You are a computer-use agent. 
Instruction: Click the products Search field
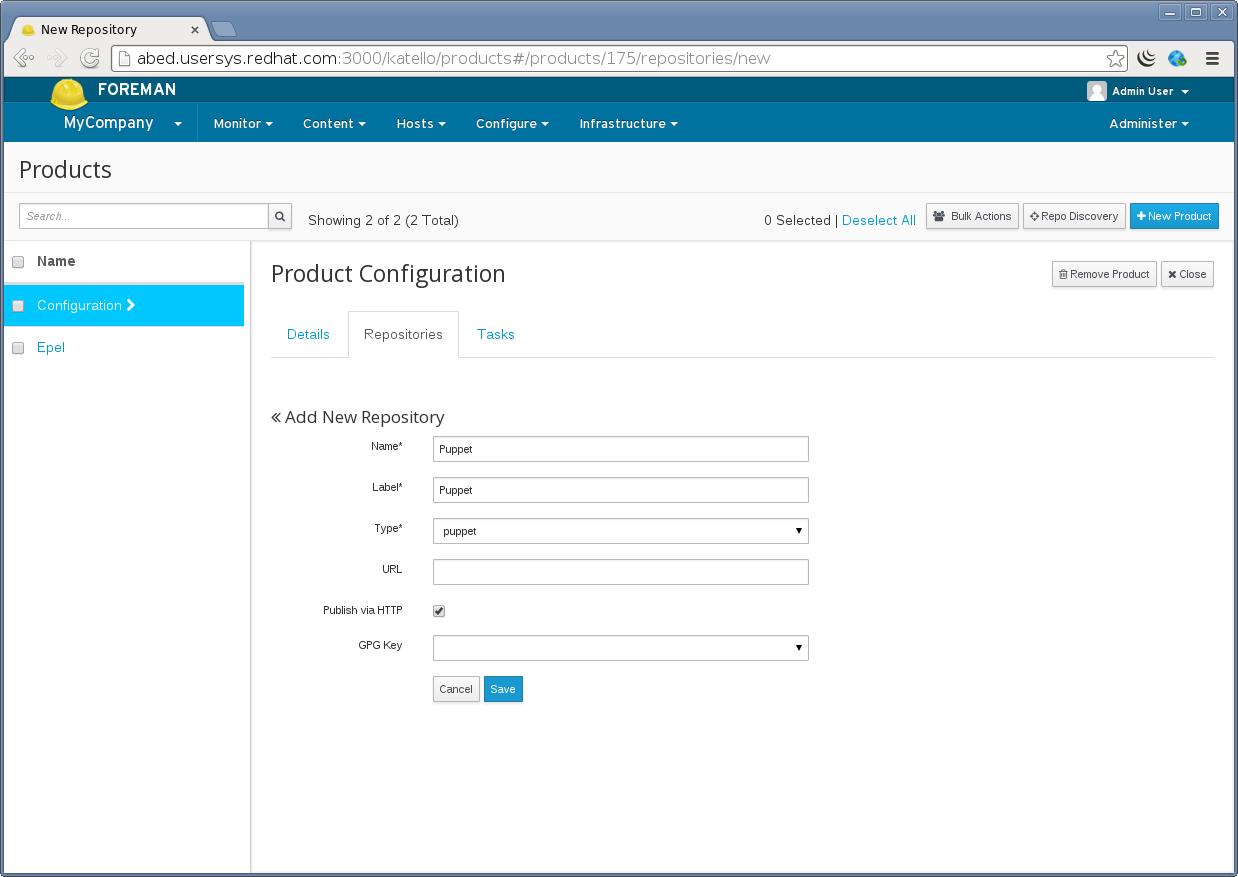[x=144, y=216]
